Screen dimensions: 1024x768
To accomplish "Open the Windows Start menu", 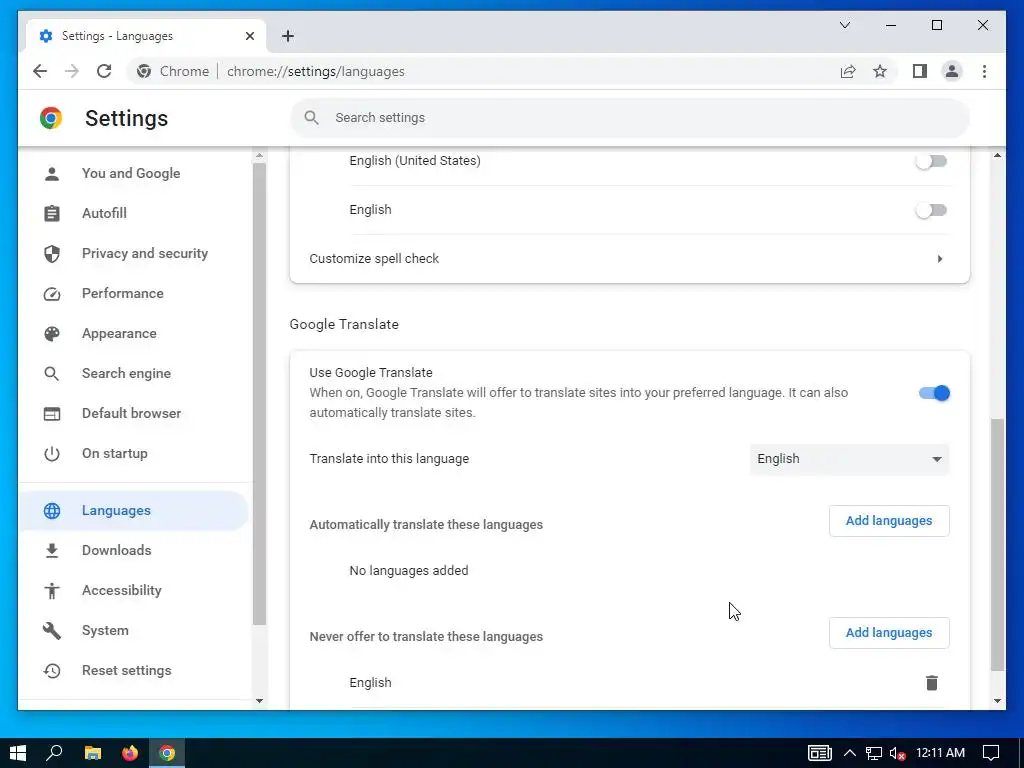I will tap(18, 753).
